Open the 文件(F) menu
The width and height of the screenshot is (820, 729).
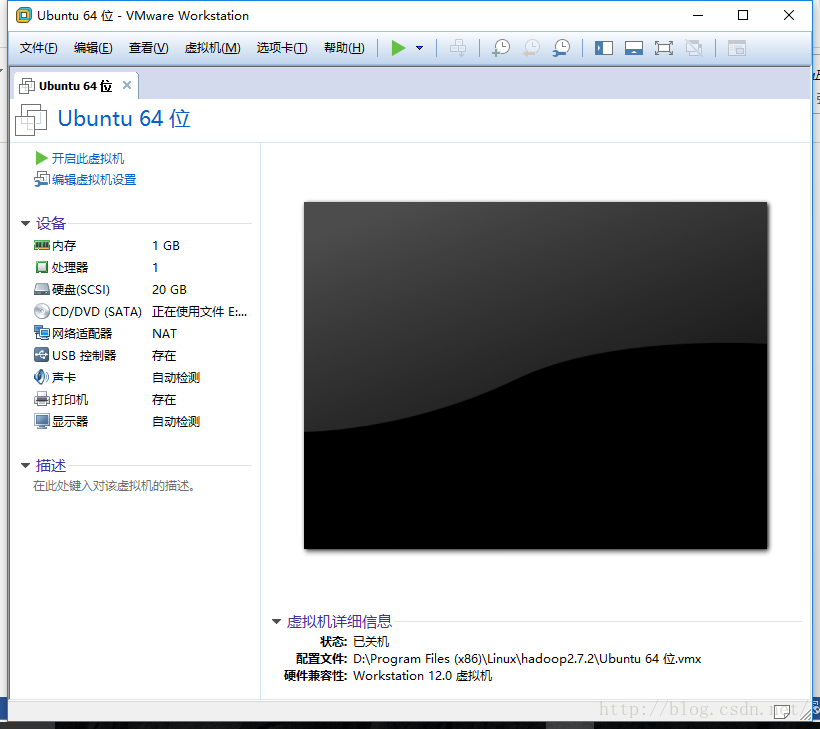click(x=38, y=48)
